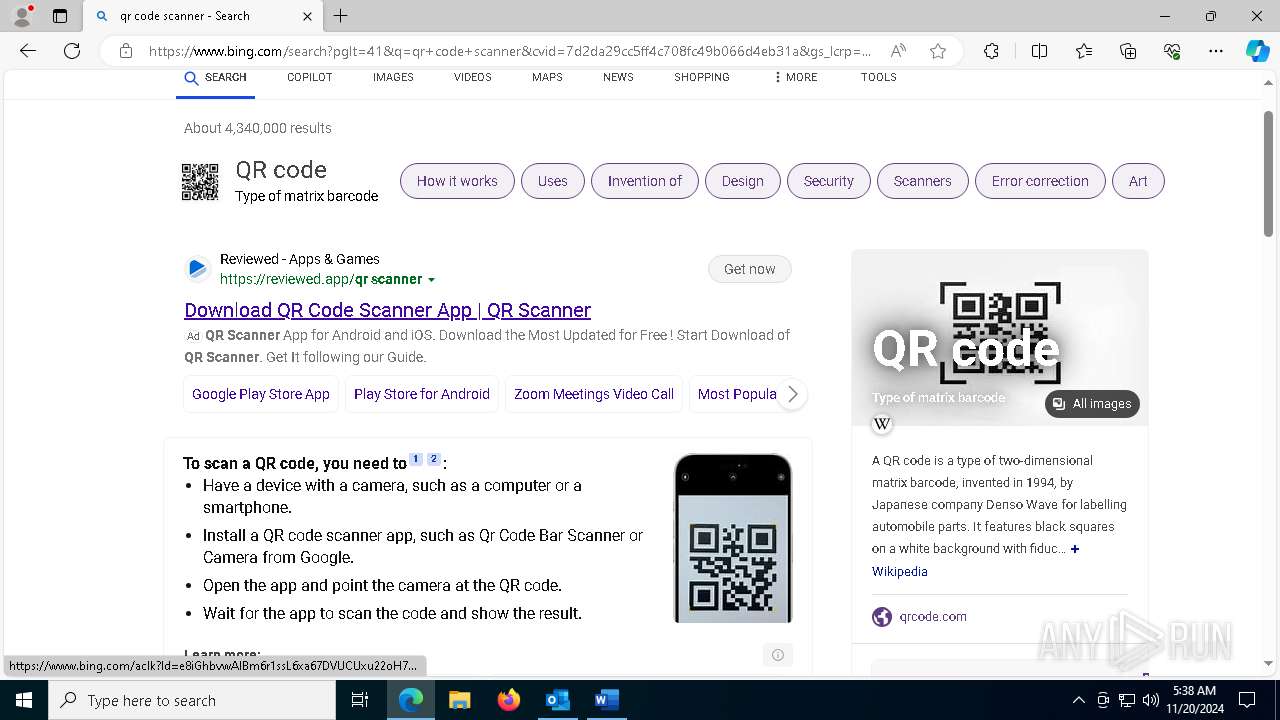Toggle split screen view
The image size is (1280, 720).
click(1039, 51)
